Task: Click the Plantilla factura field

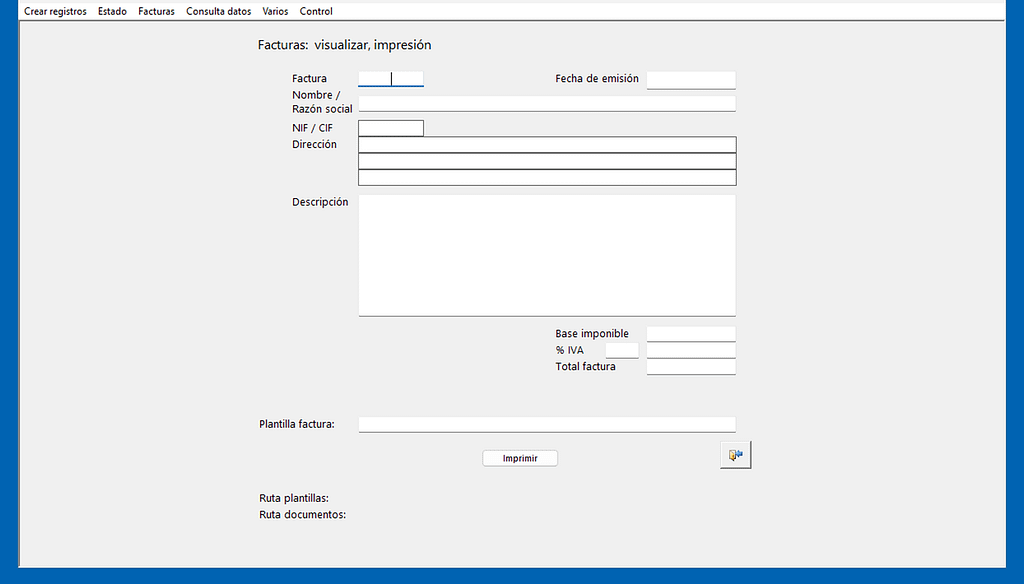Action: coord(546,424)
